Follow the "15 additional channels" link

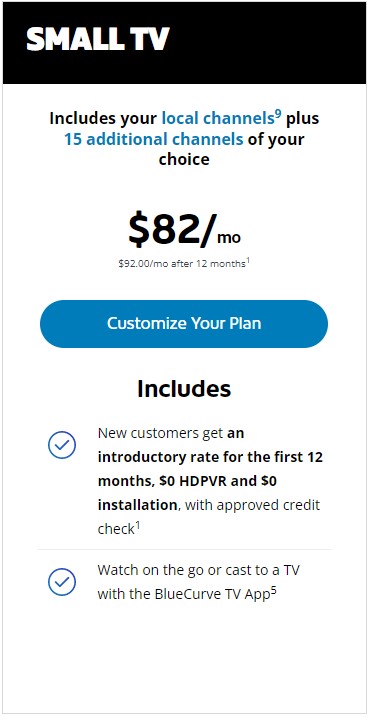pyautogui.click(x=153, y=139)
